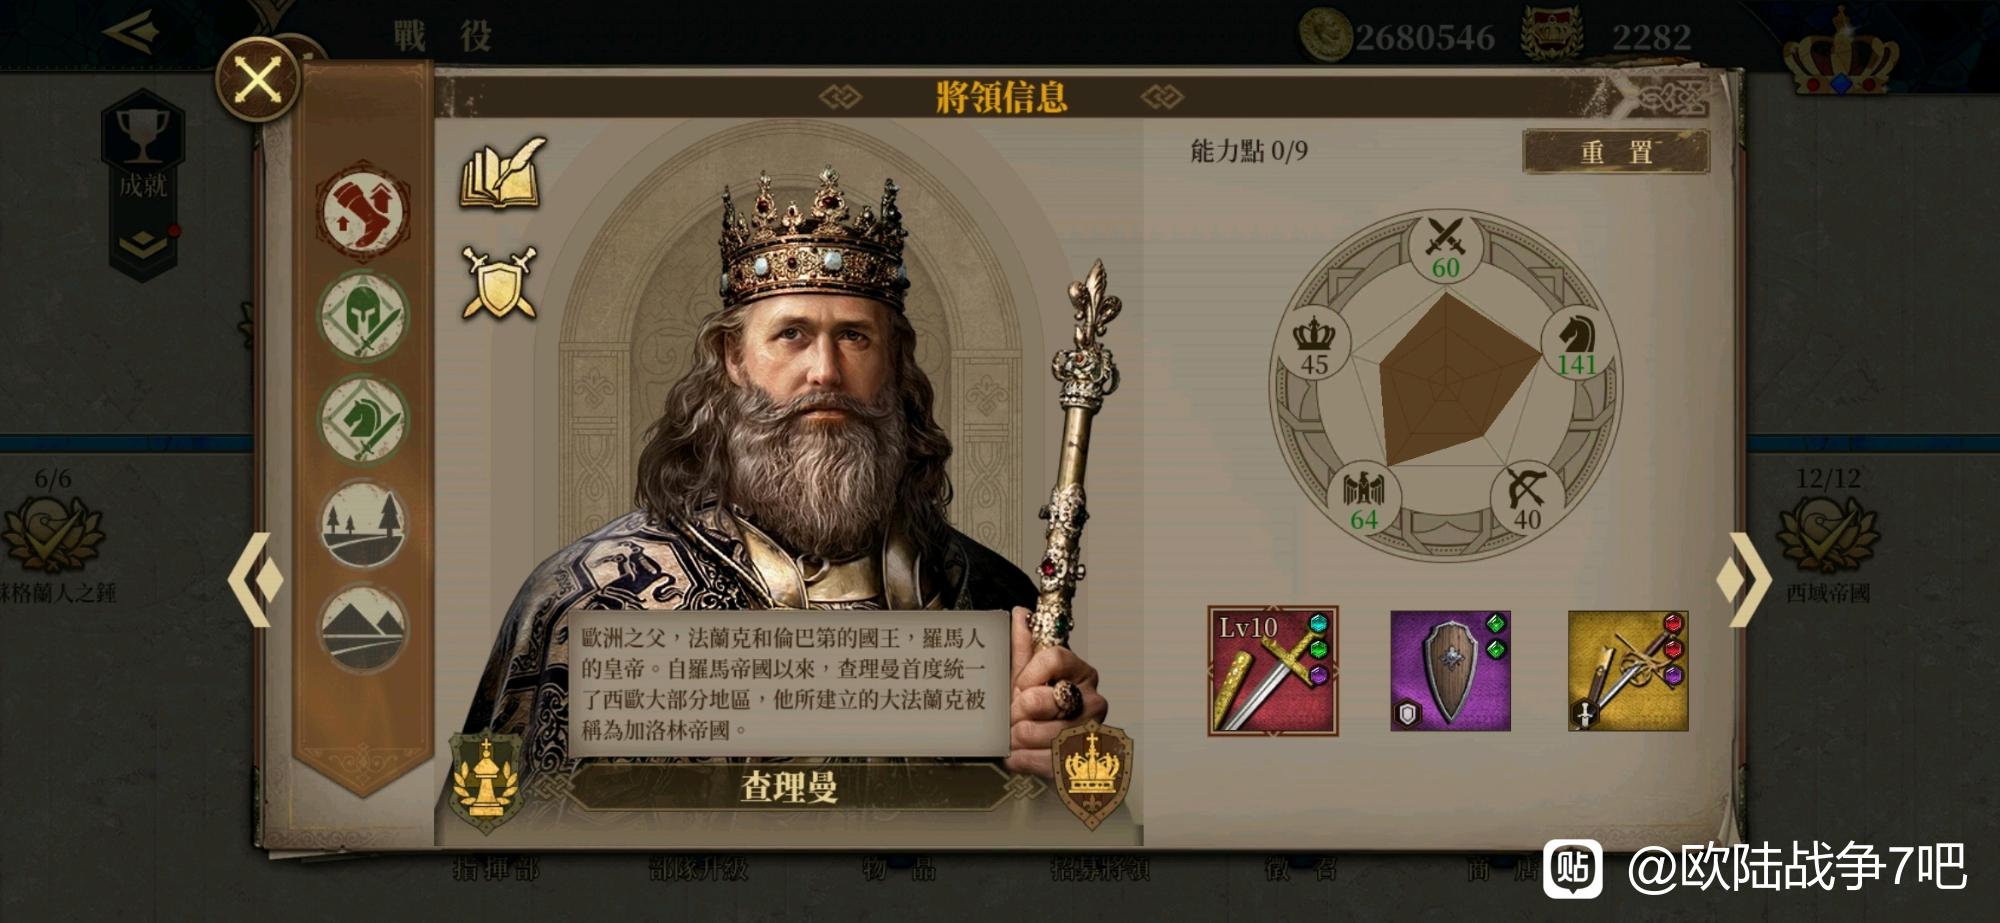Click the 重置 reset button
Screen dimensions: 2000x923
pyautogui.click(x=1616, y=152)
